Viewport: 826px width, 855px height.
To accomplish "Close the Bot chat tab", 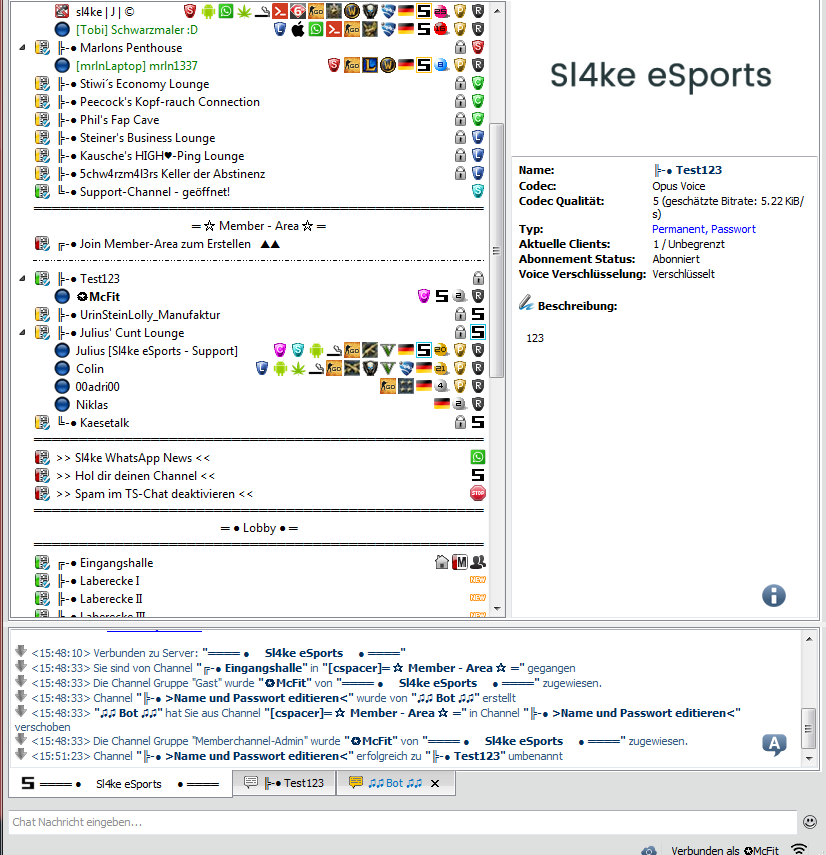I will pyautogui.click(x=435, y=784).
